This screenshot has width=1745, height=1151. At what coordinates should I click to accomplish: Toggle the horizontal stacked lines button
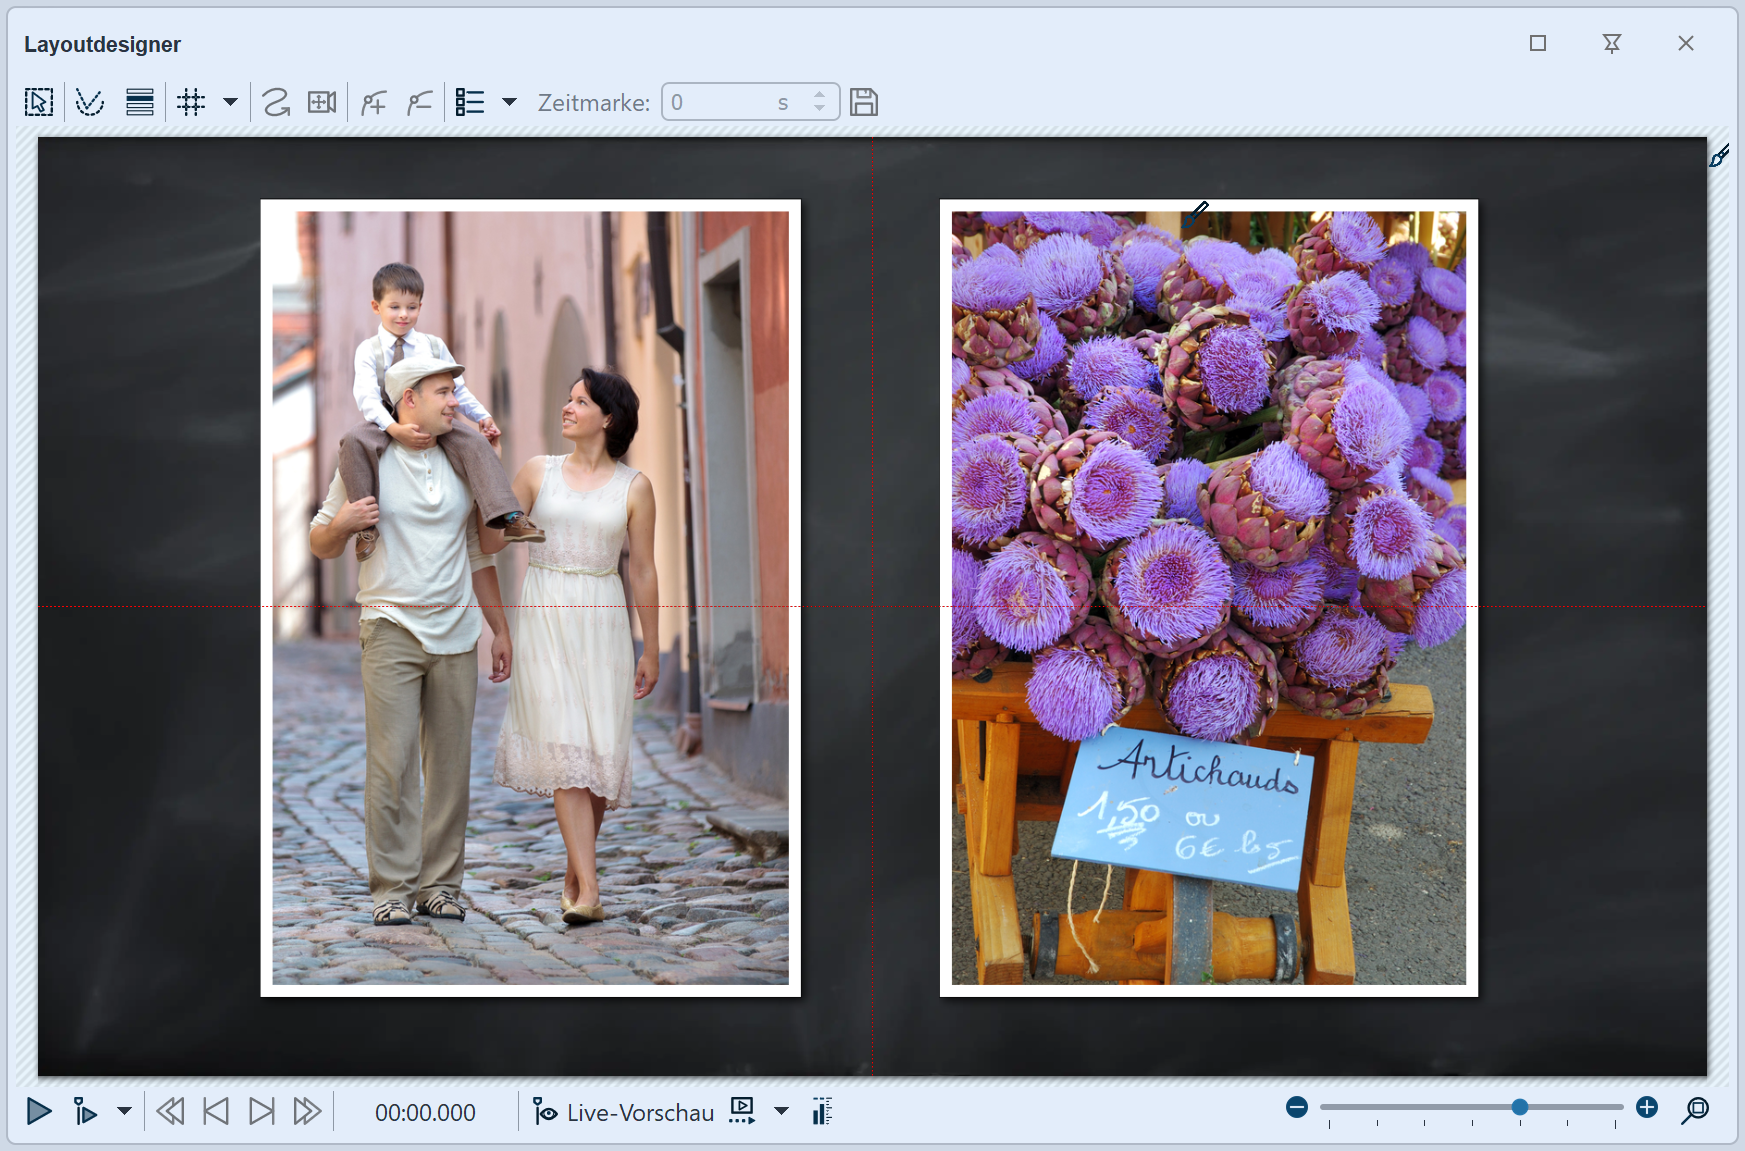tap(140, 102)
